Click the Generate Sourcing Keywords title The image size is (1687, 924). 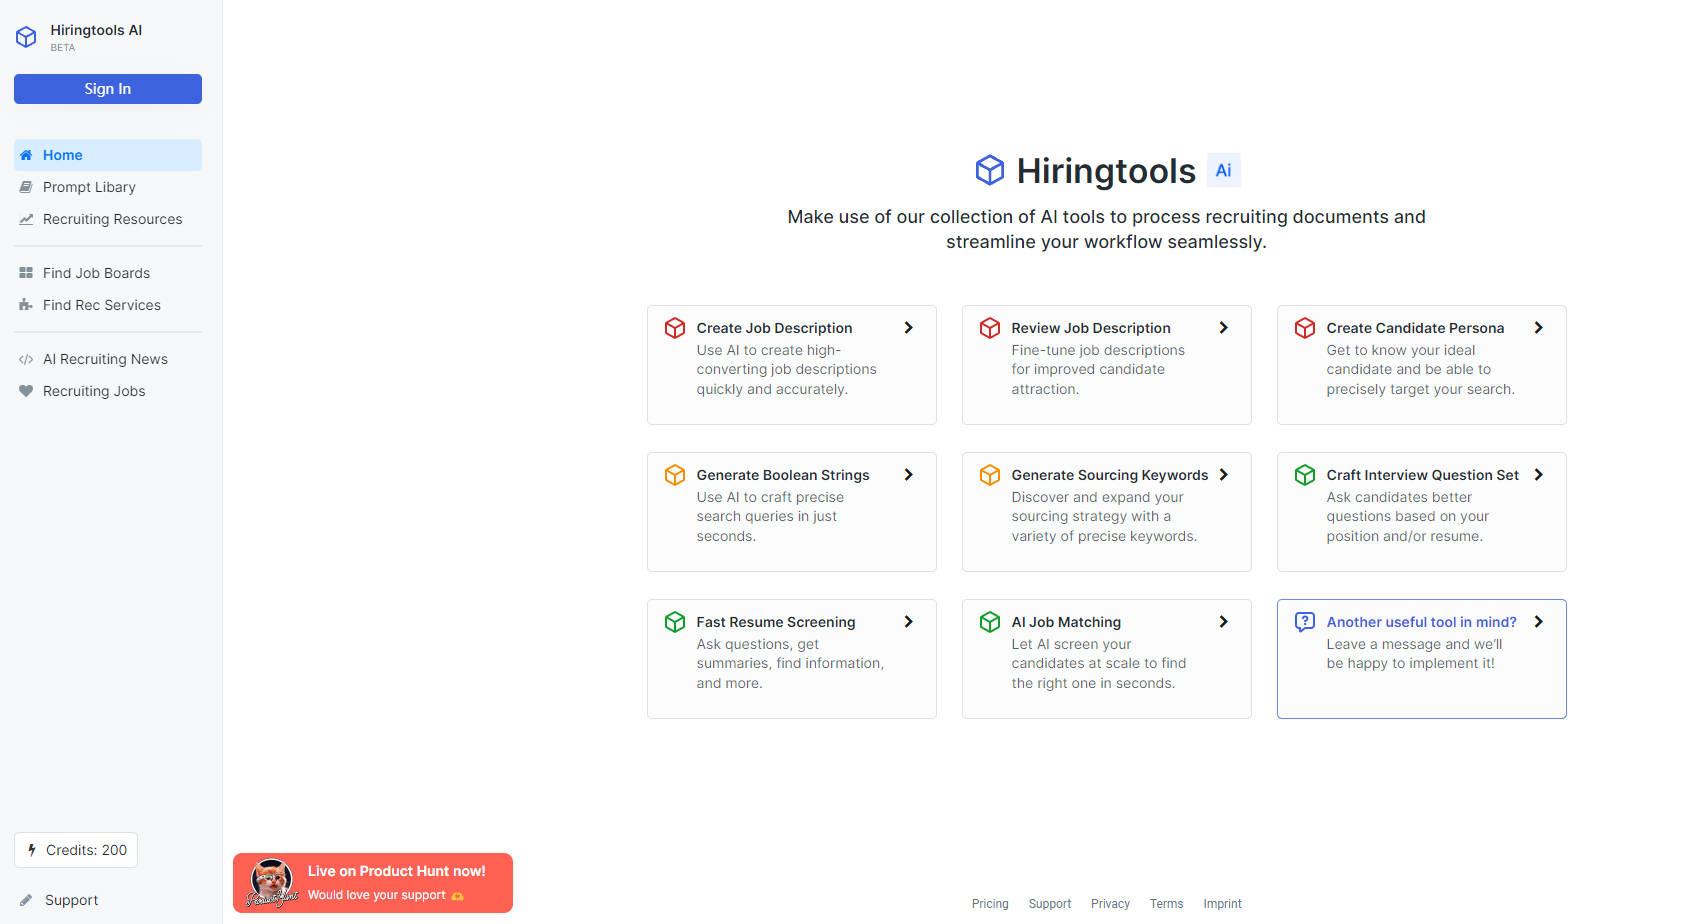1110,475
